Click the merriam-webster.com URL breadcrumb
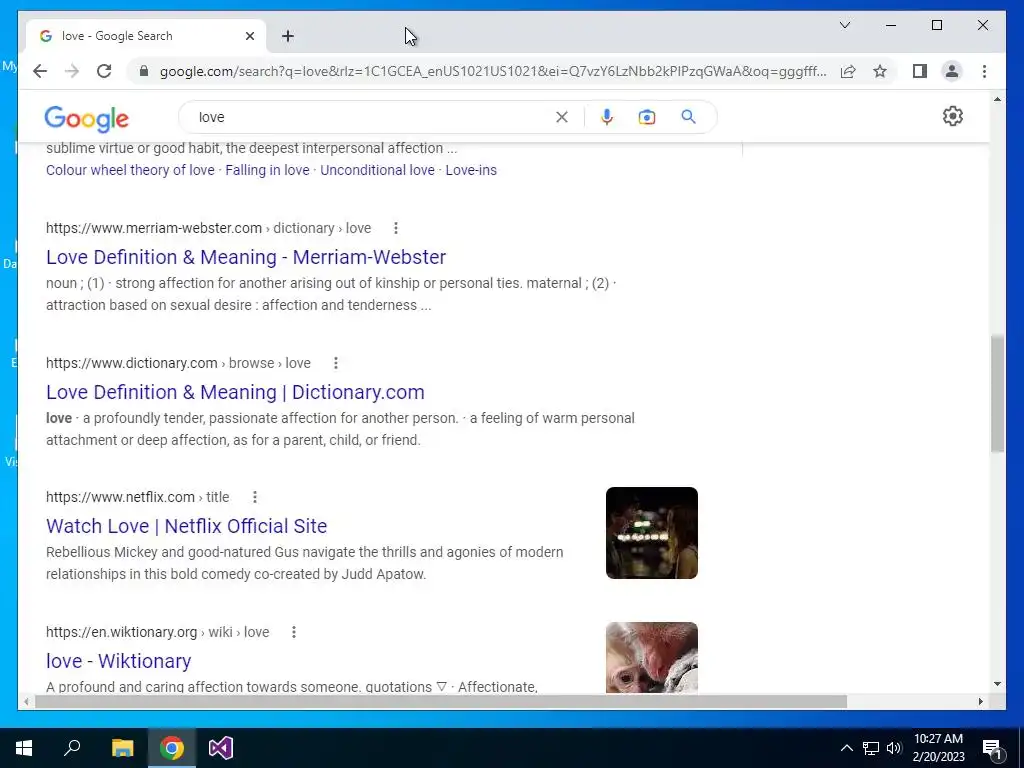 (208, 228)
